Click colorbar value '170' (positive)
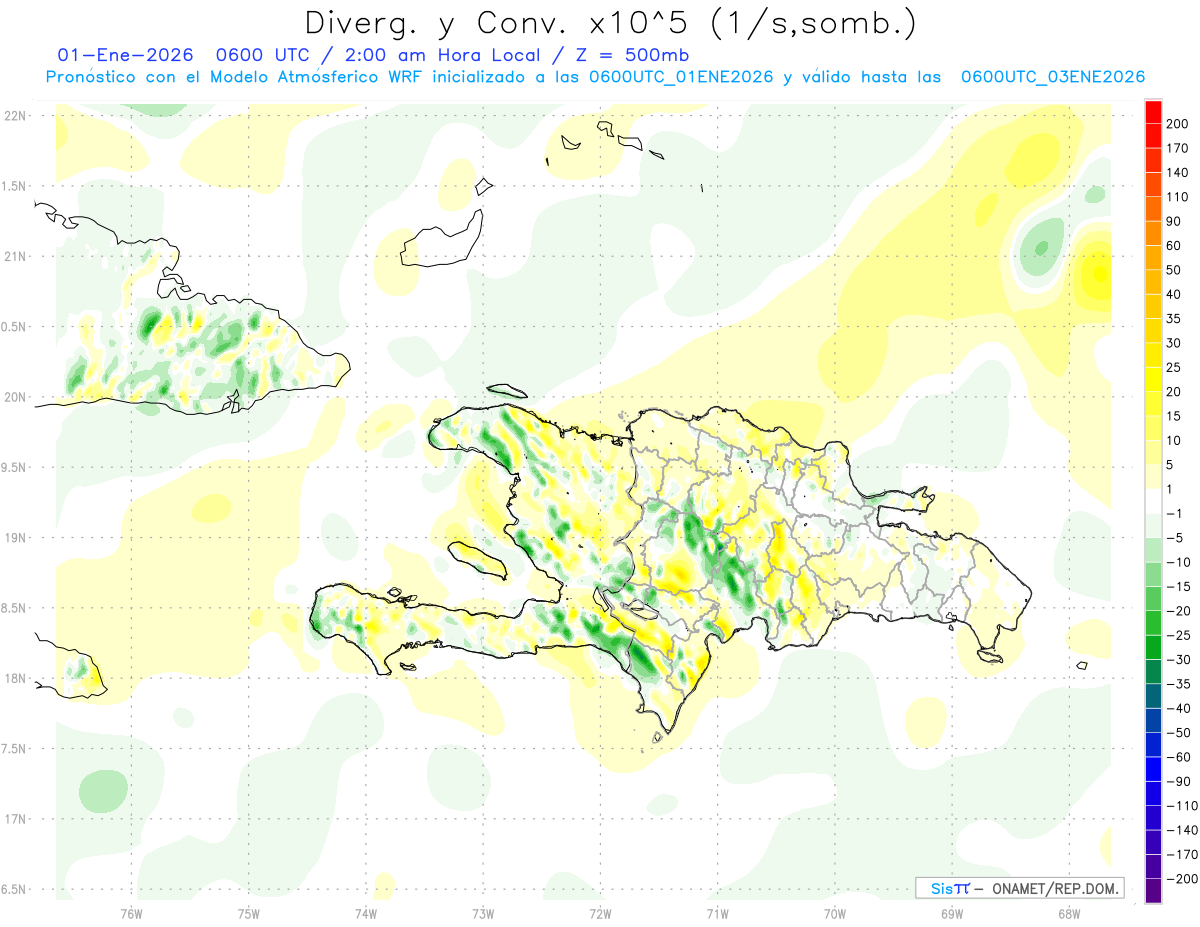 tap(1178, 148)
